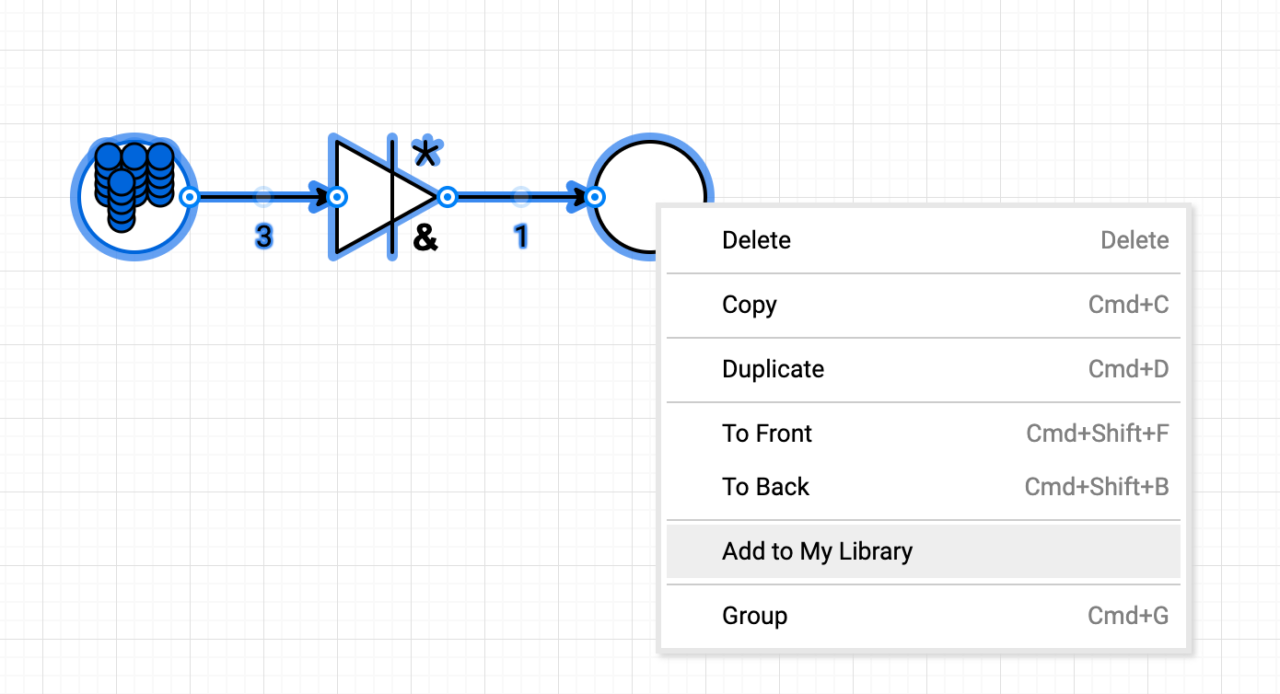Click Delete in the context menu
Screen dimensions: 1280x694
(x=756, y=240)
